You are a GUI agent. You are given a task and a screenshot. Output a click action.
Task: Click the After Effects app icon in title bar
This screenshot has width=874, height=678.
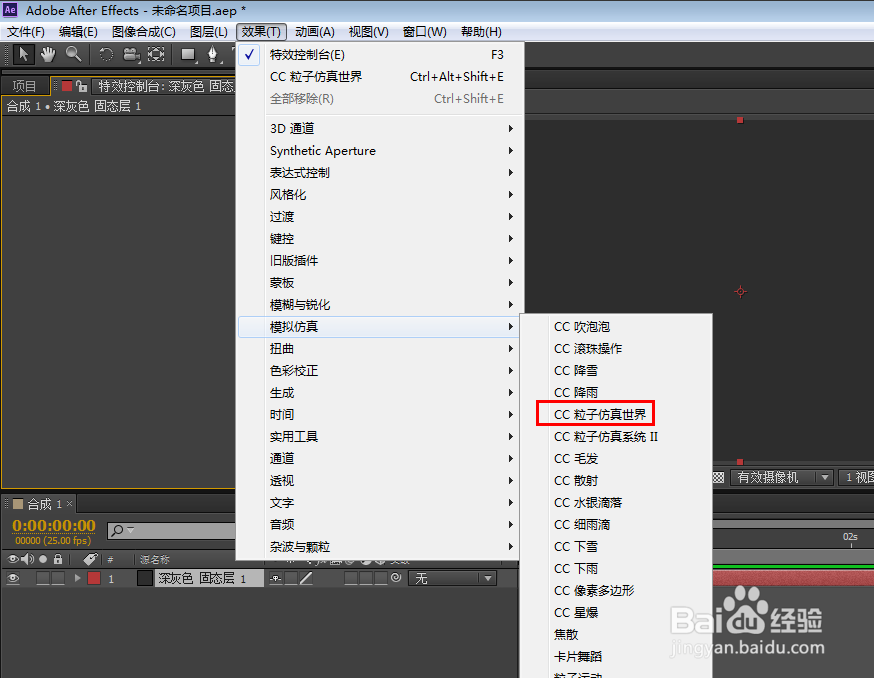10,10
